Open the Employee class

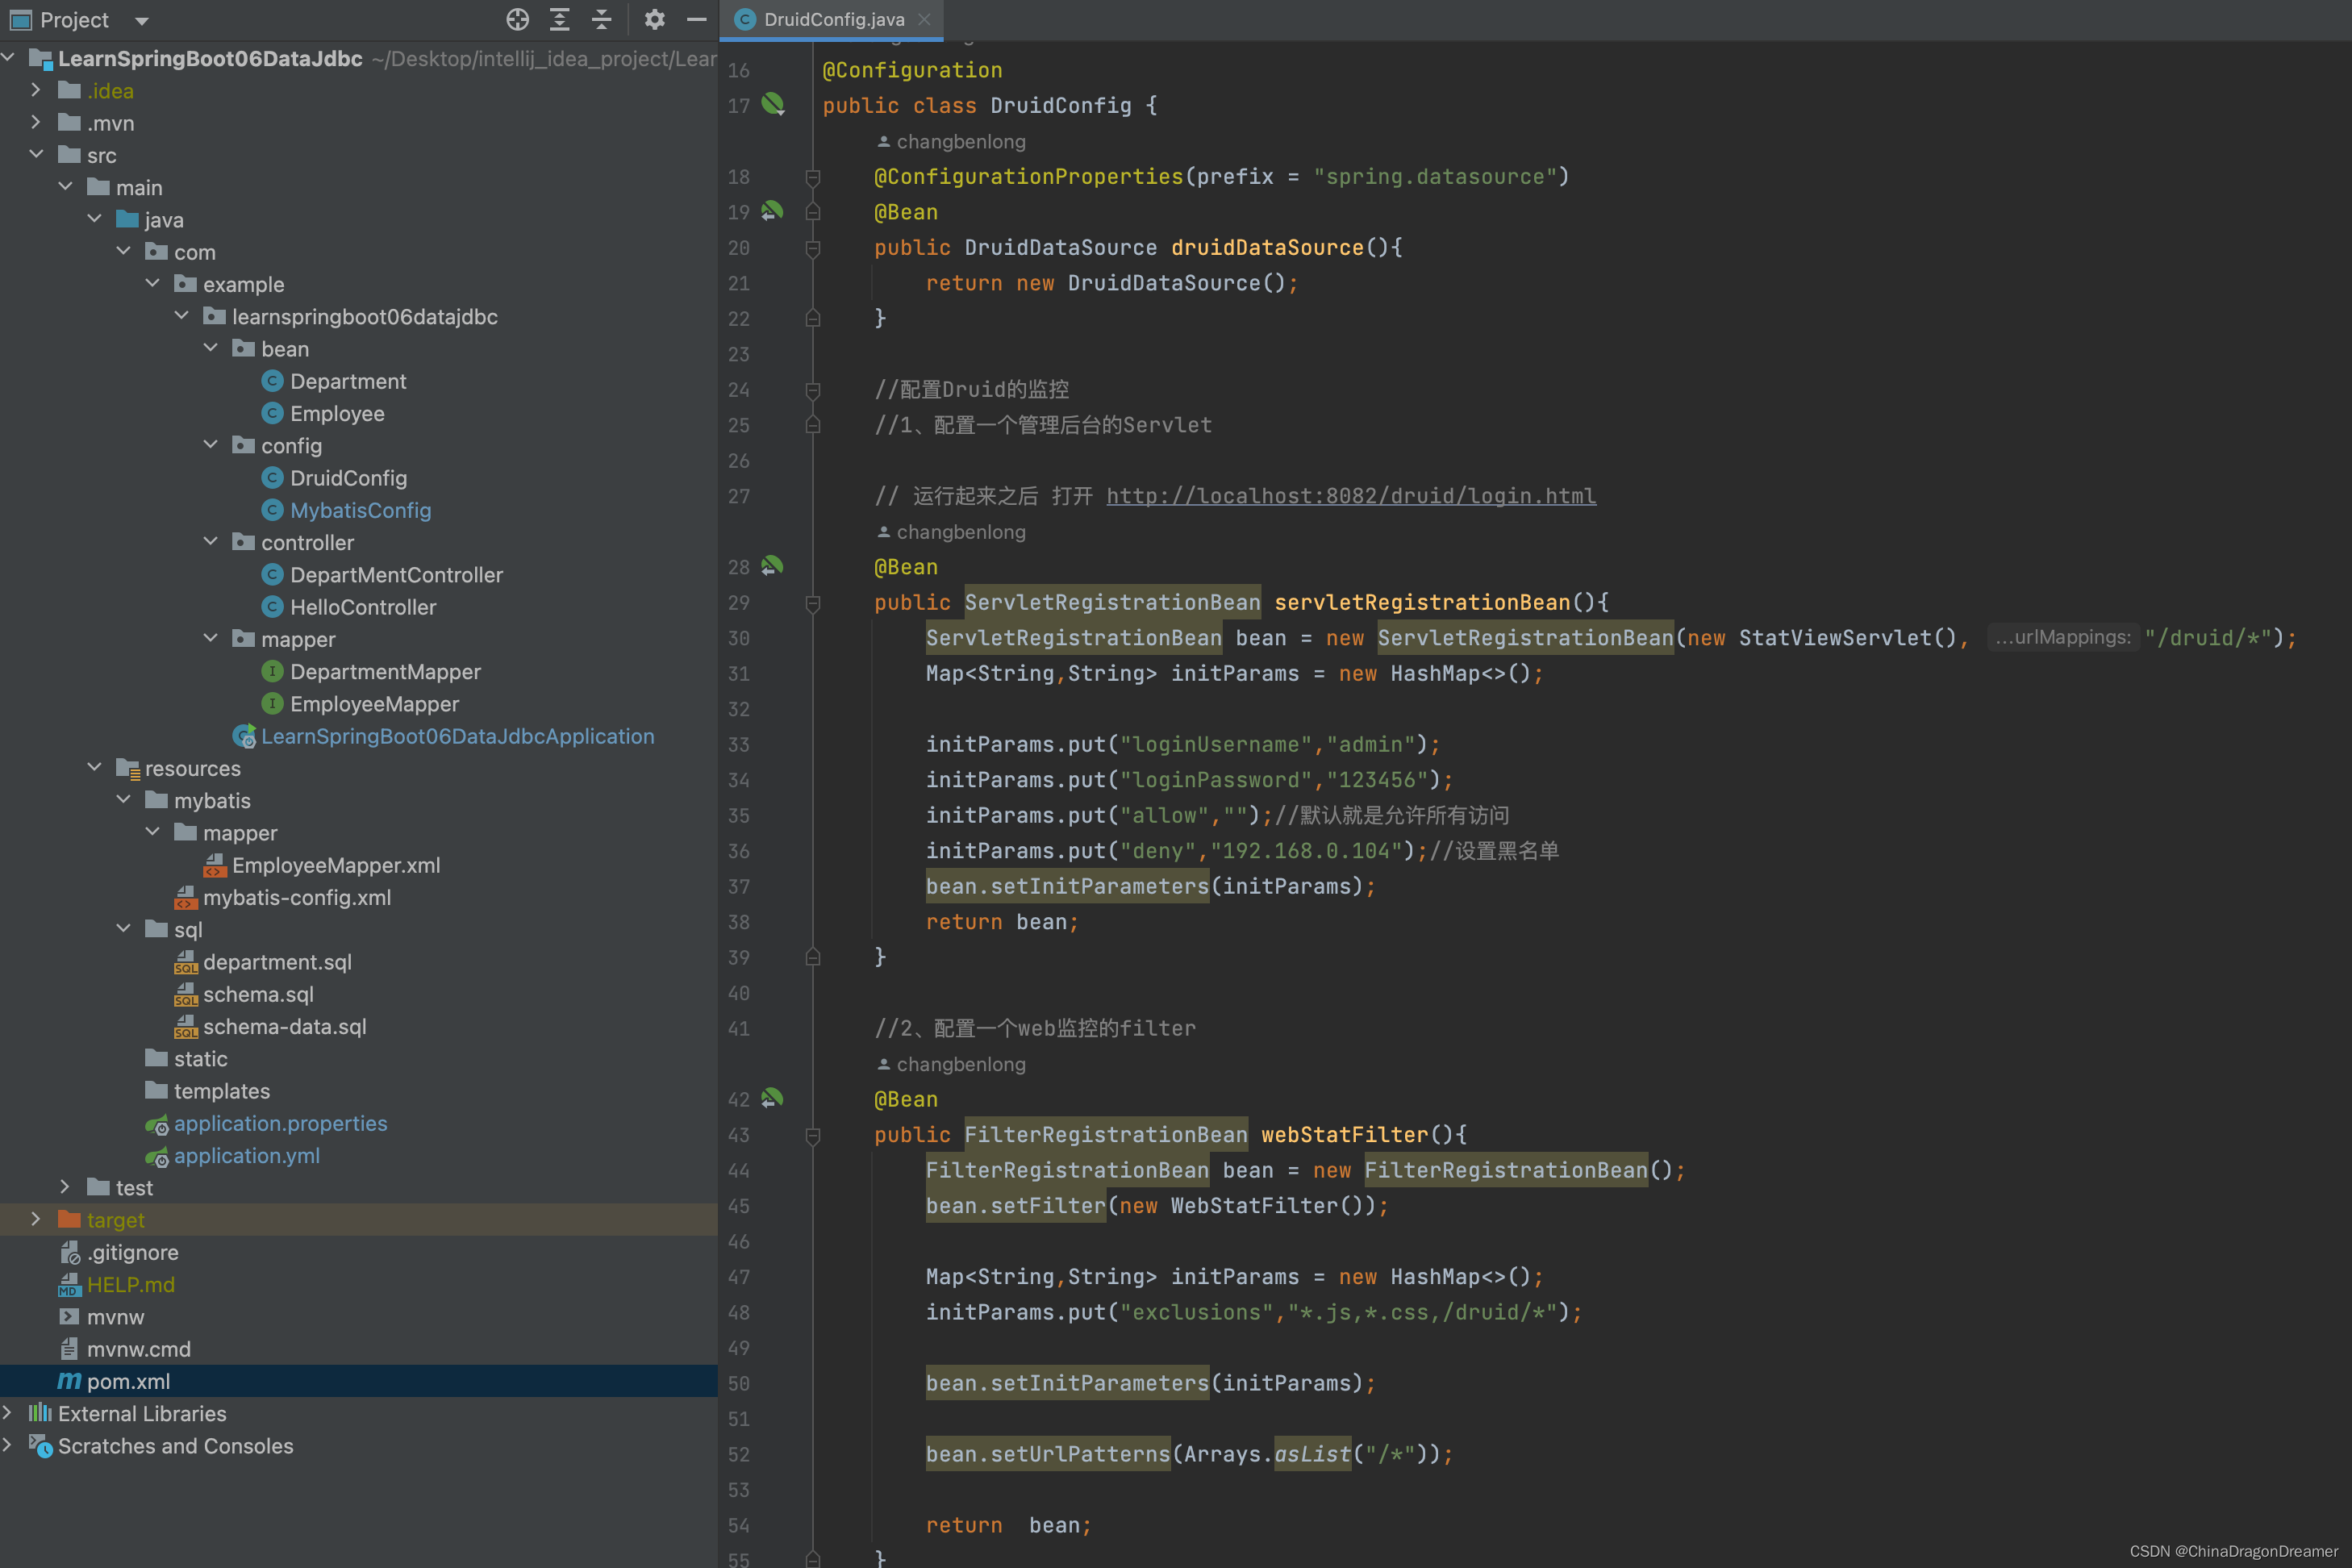336,413
